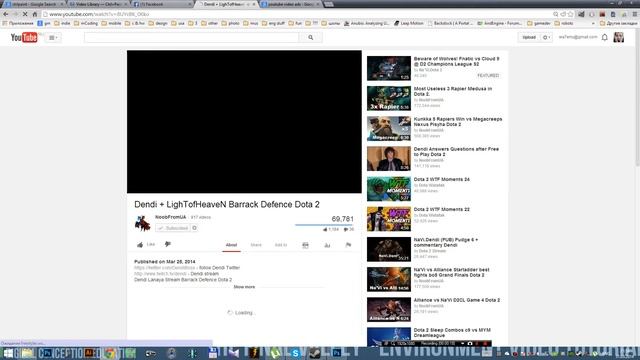Select the Share tab
Image resolution: width=640 pixels, height=360 pixels.
(x=256, y=245)
